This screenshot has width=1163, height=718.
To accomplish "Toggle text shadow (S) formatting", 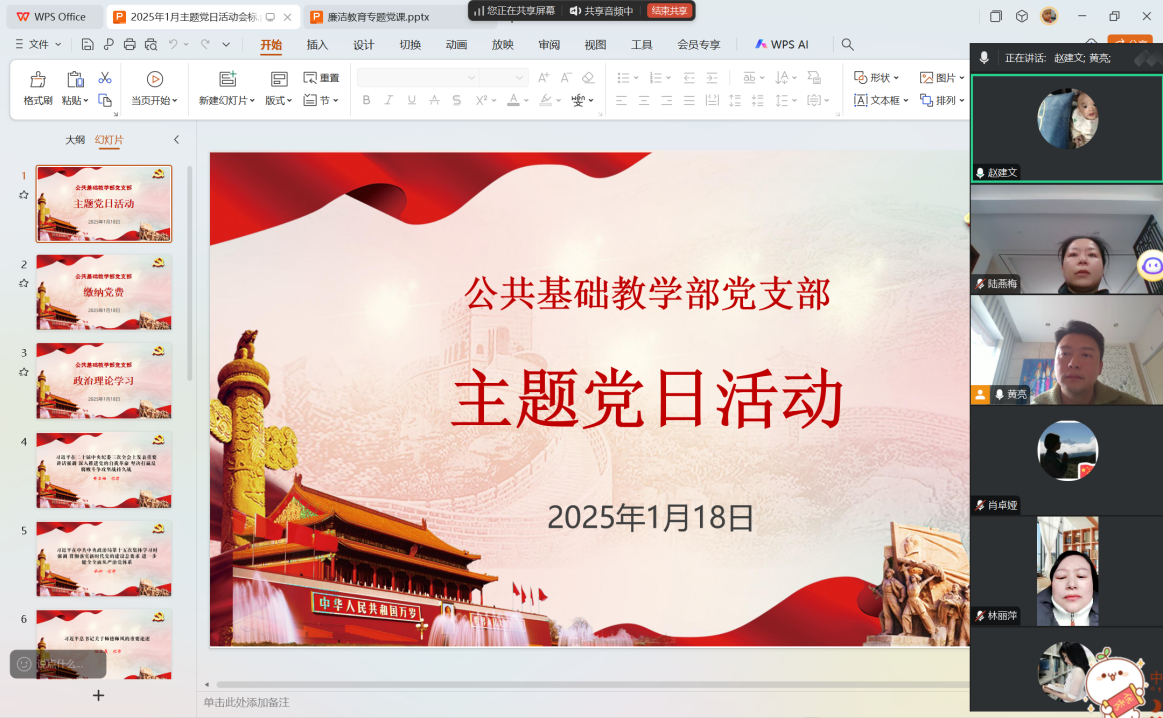I will point(457,100).
